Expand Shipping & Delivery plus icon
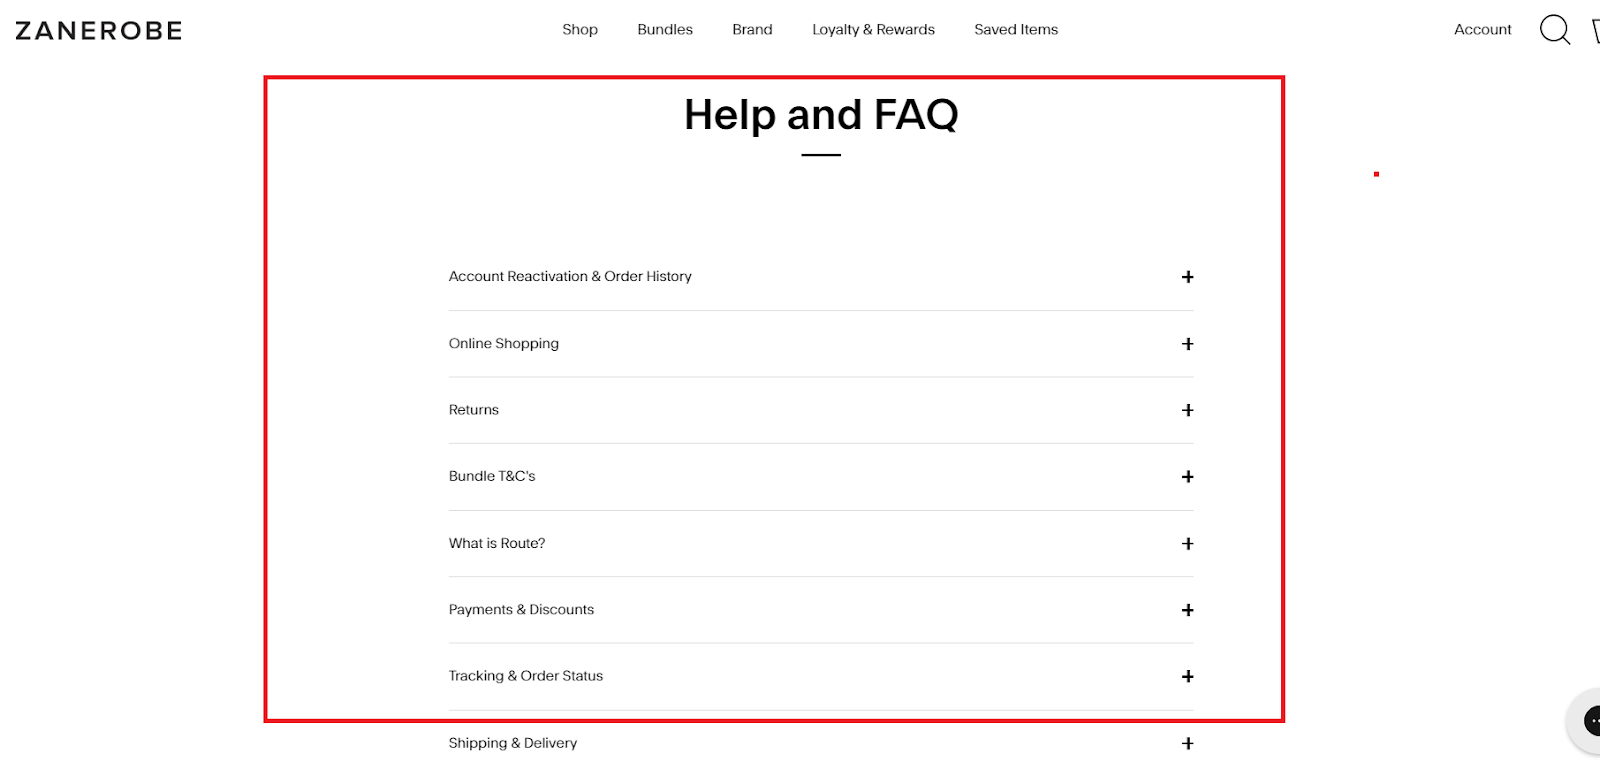The image size is (1600, 769). click(x=1187, y=744)
